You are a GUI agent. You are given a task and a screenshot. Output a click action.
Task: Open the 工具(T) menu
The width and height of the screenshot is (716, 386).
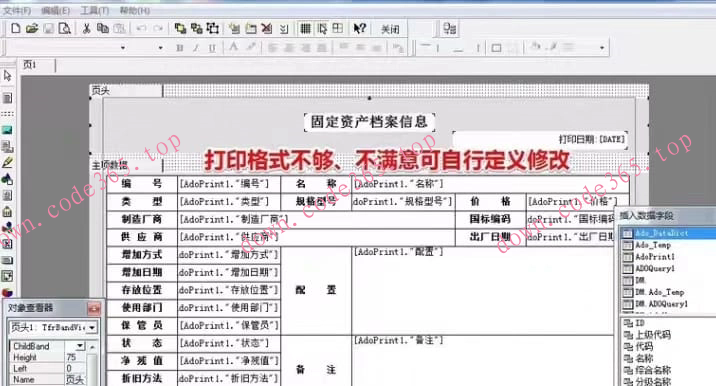click(x=95, y=10)
